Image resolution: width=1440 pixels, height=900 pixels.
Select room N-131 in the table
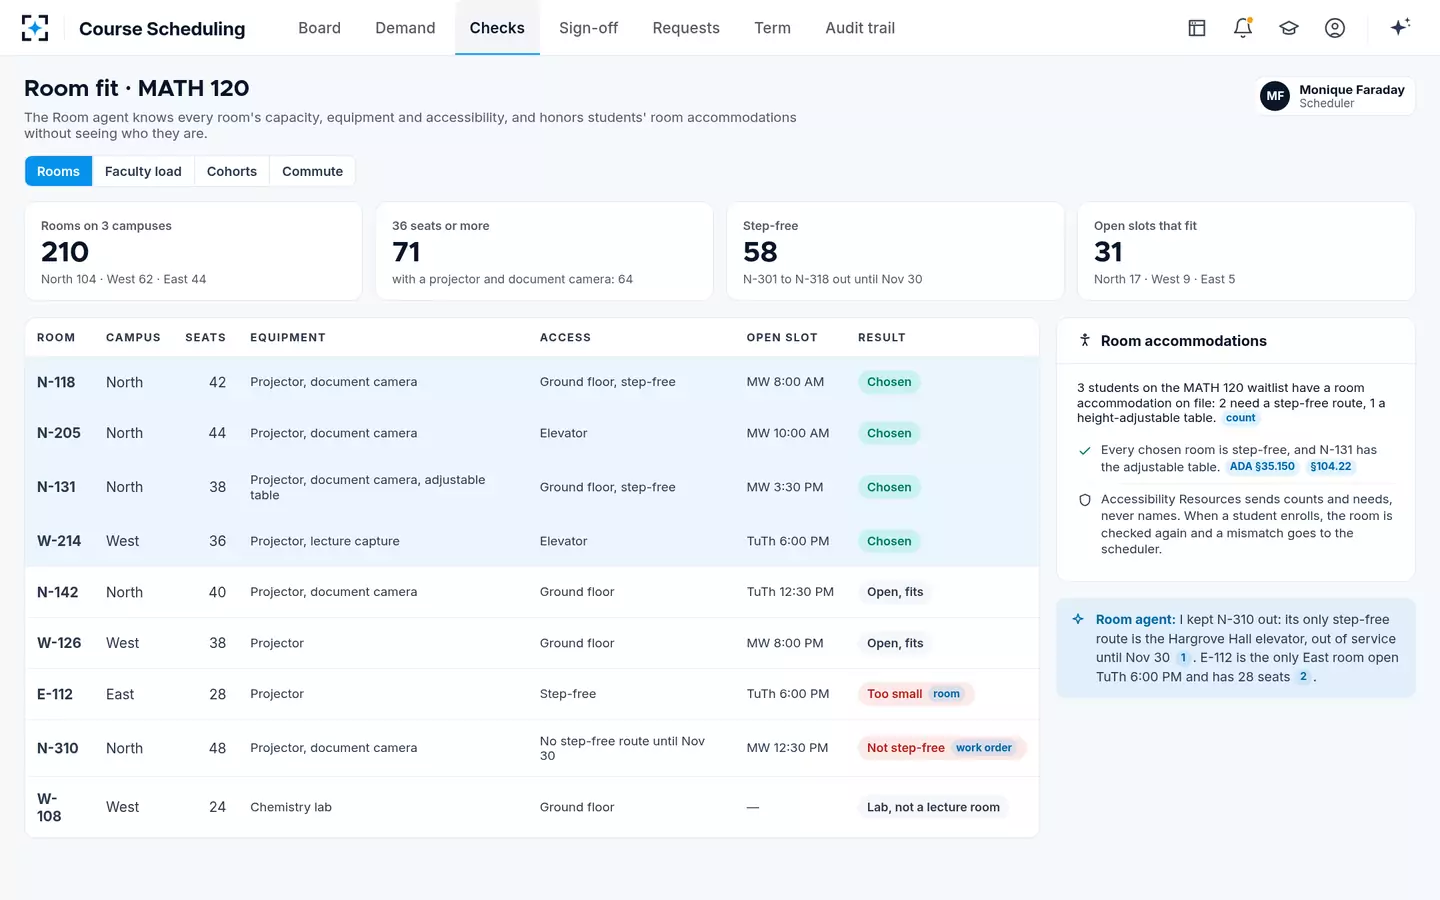532,487
